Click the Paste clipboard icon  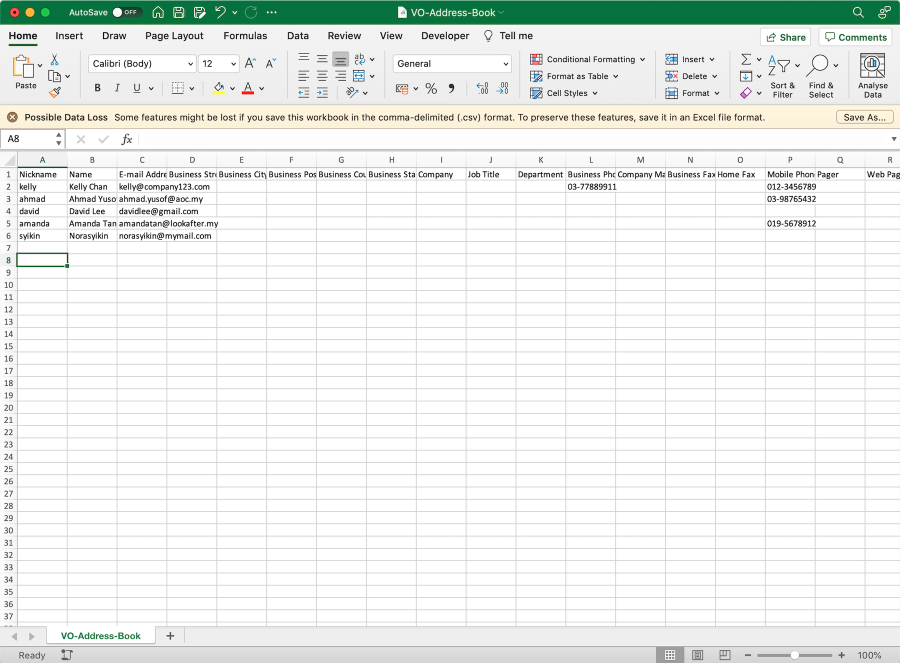tap(24, 68)
